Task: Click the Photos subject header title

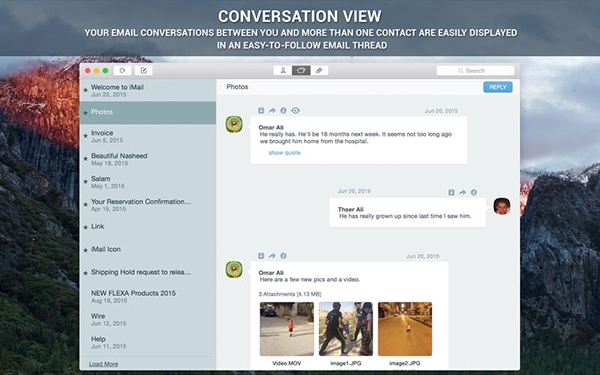Action: point(237,87)
